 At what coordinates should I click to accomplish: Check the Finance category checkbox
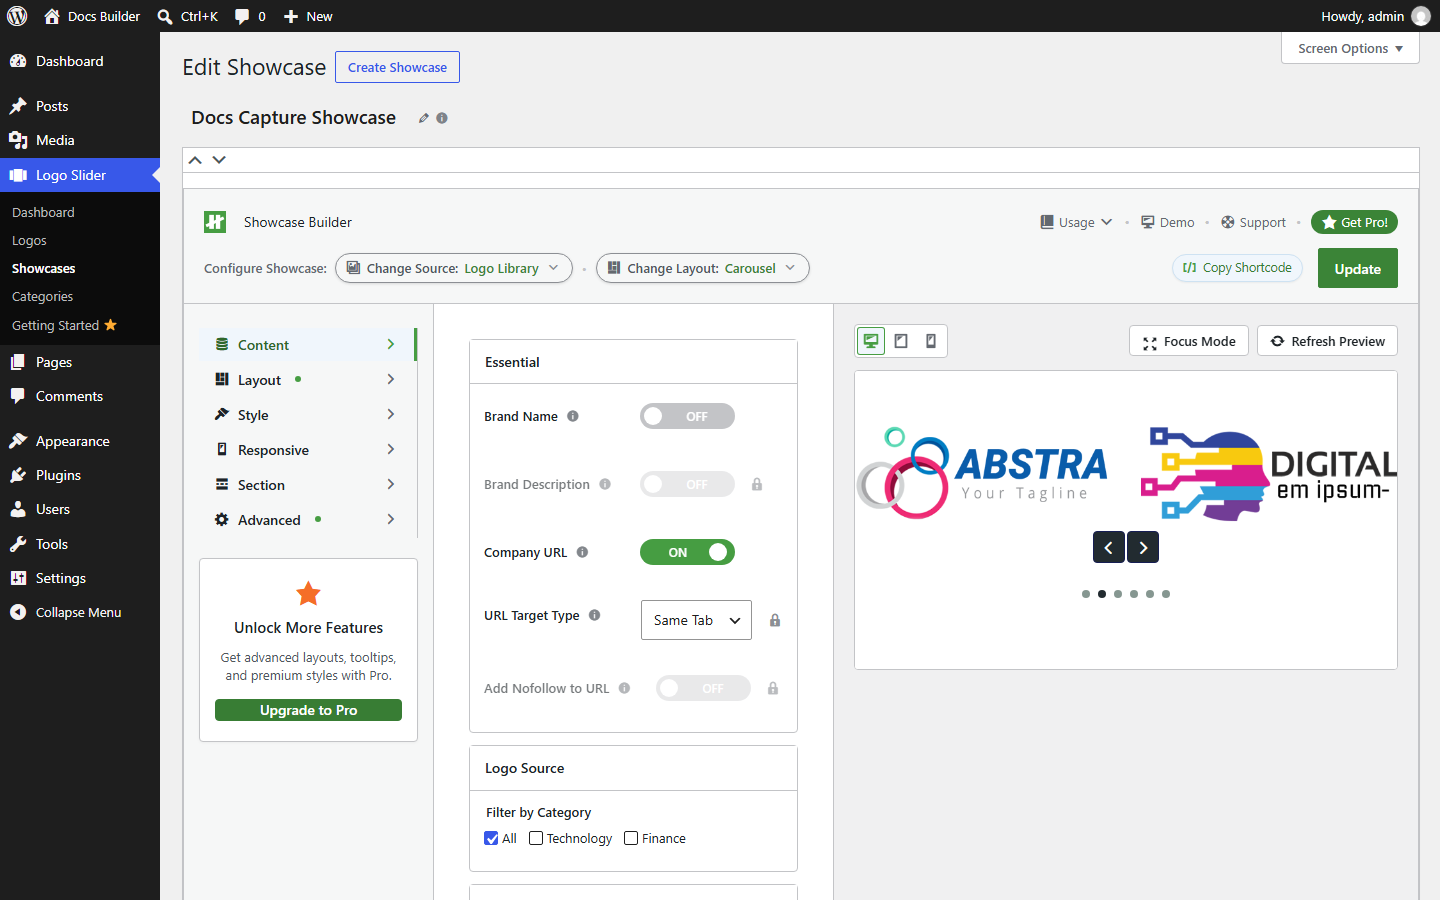pos(631,838)
